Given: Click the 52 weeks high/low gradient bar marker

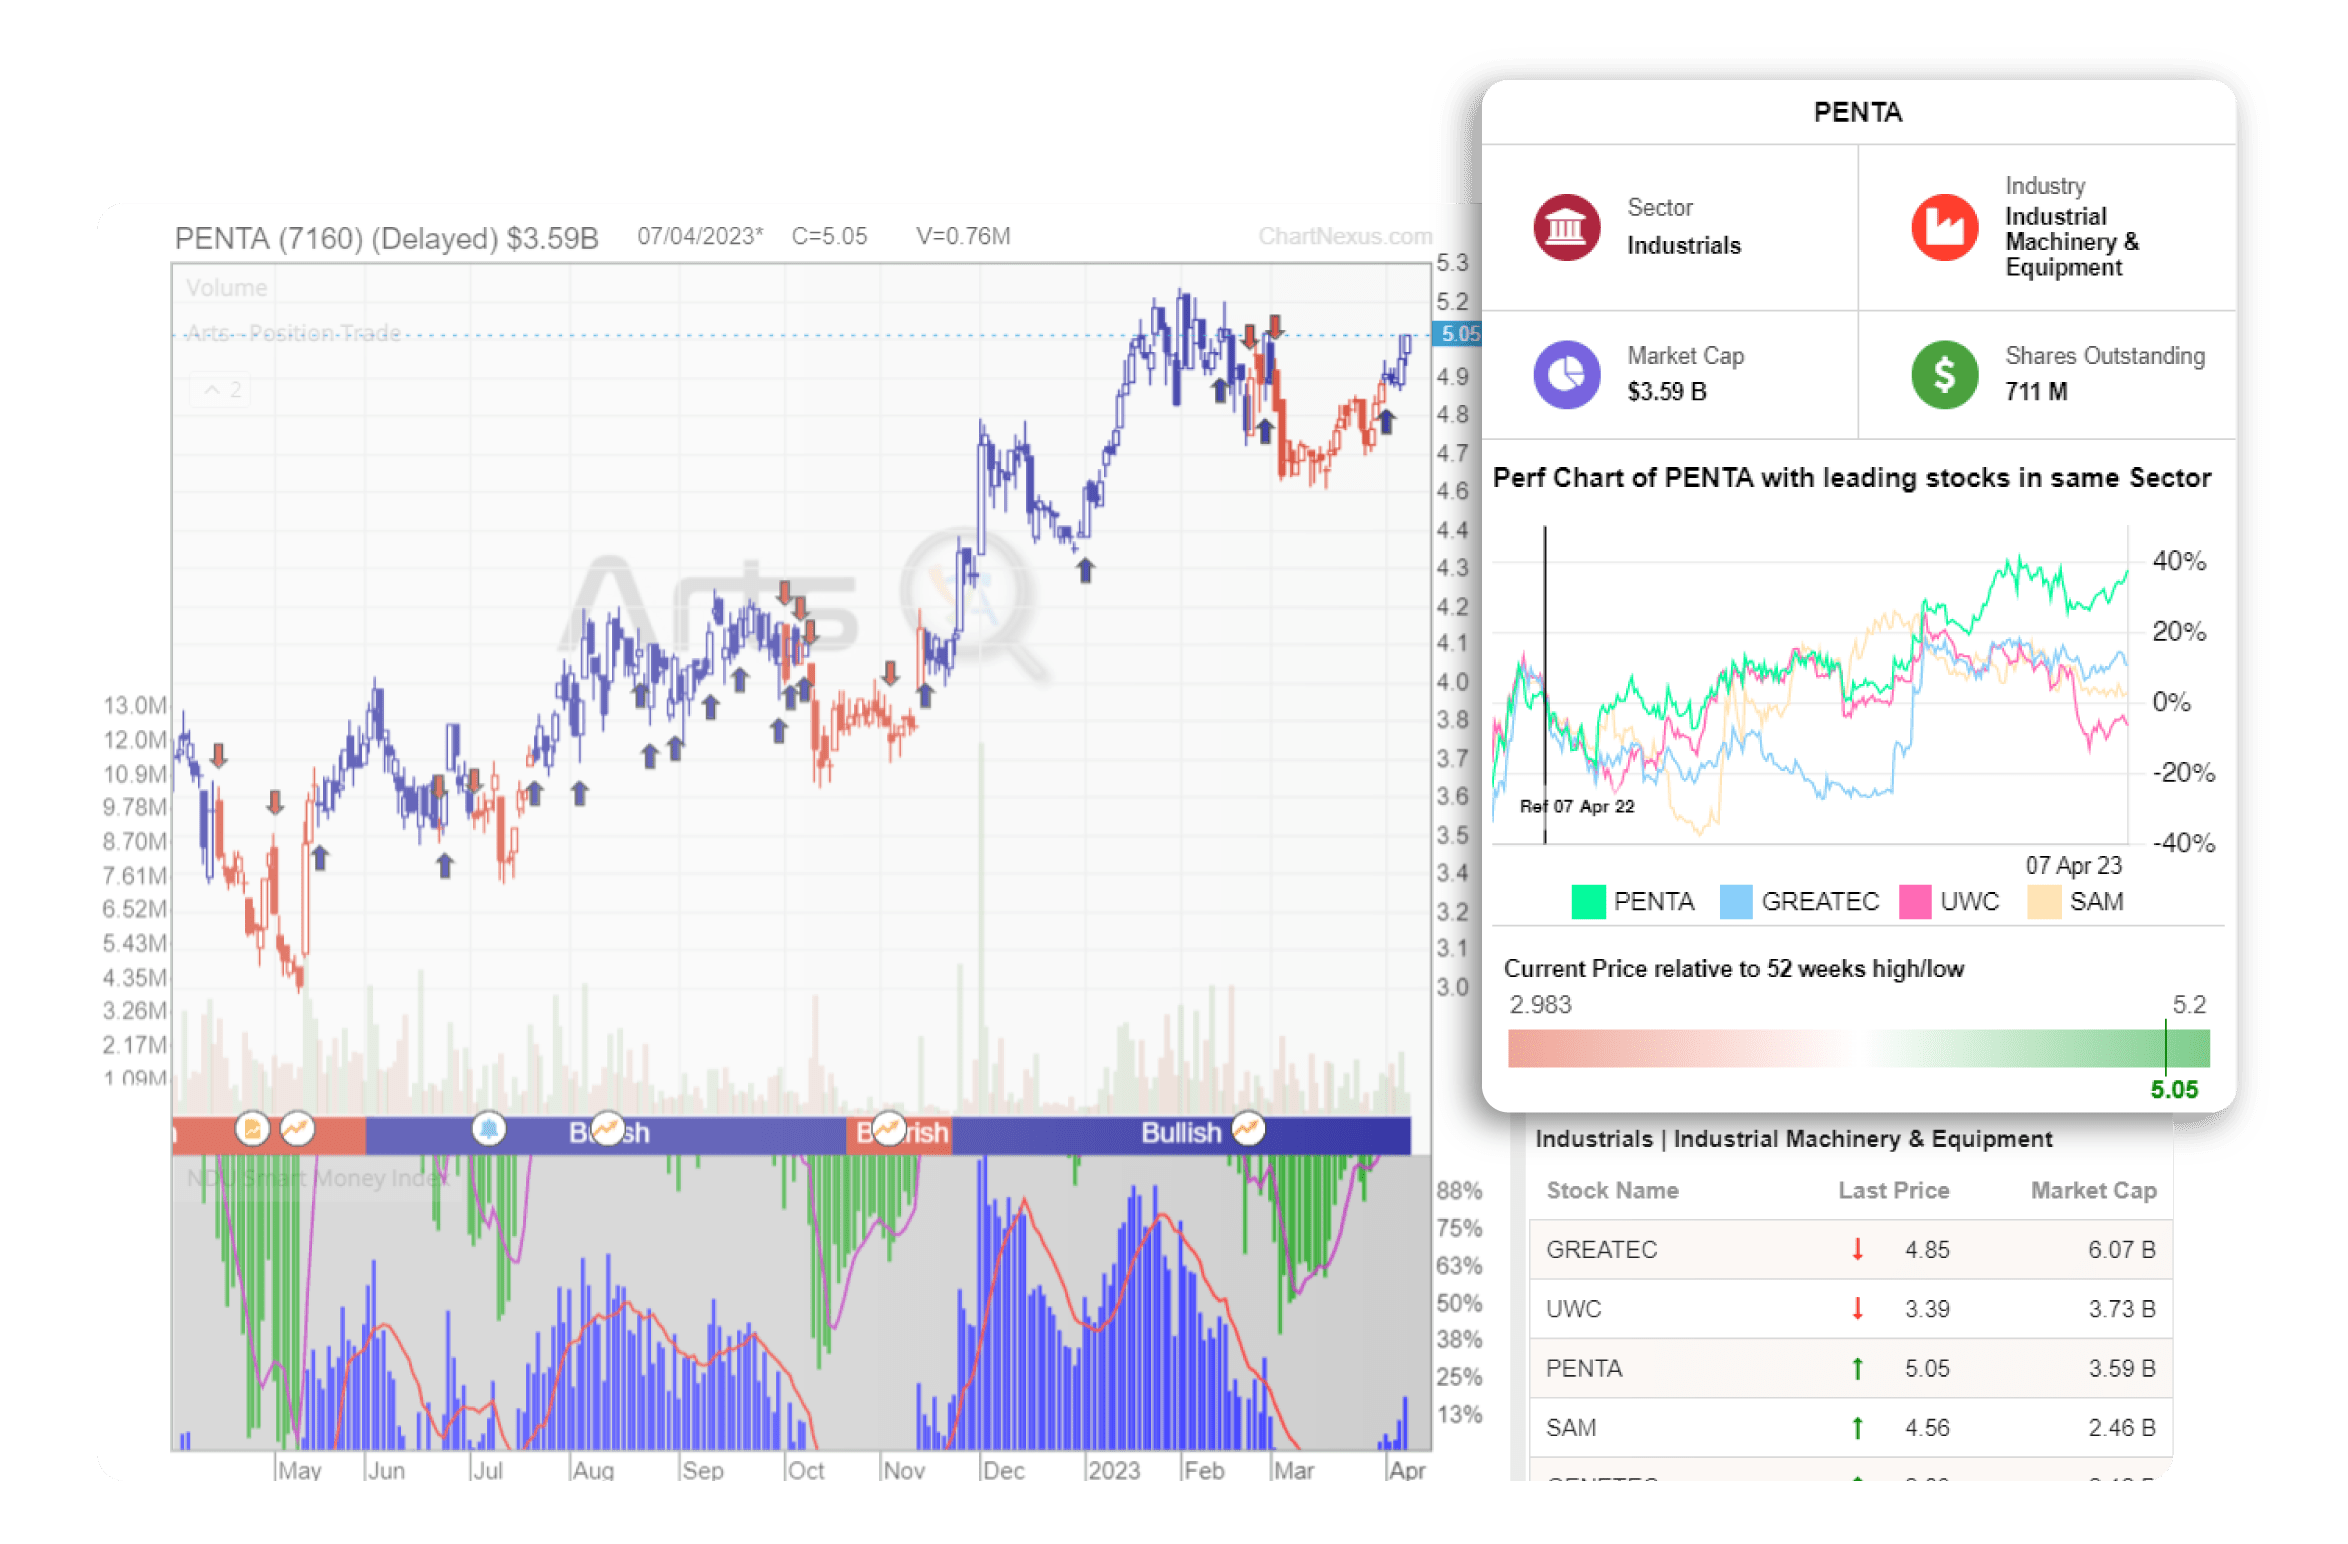Looking at the screenshot, I should click(2165, 1047).
